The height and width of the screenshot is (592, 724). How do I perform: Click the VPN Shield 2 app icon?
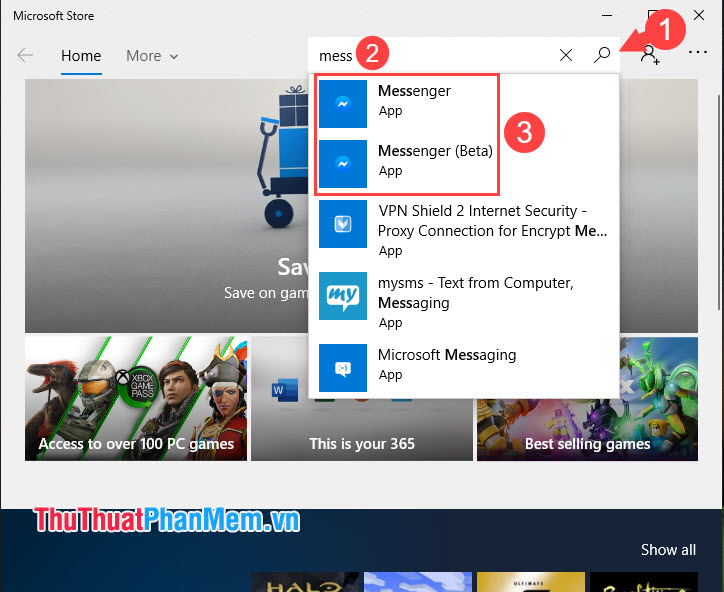[343, 224]
